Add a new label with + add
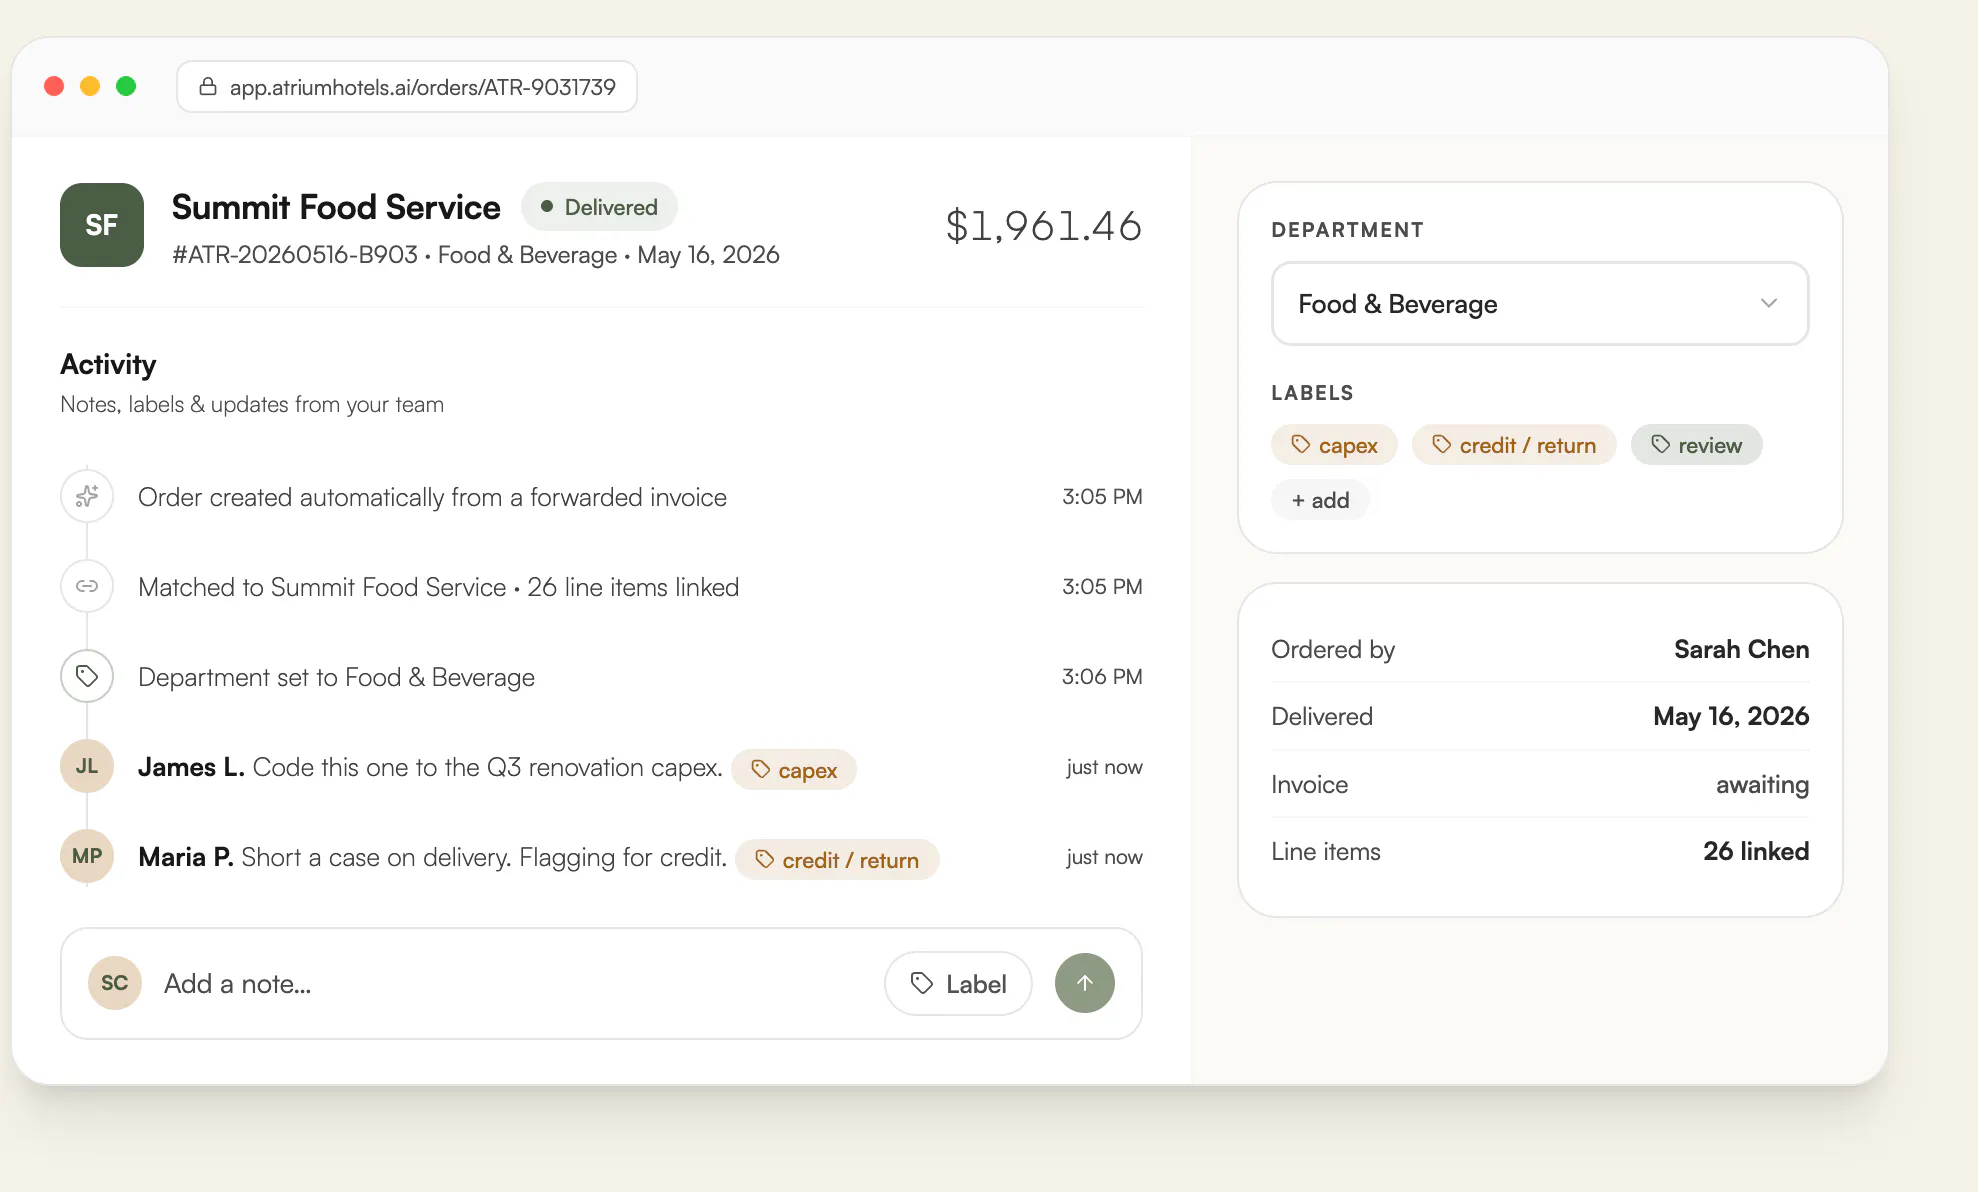Screen dimensions: 1978x1192 1320,500
